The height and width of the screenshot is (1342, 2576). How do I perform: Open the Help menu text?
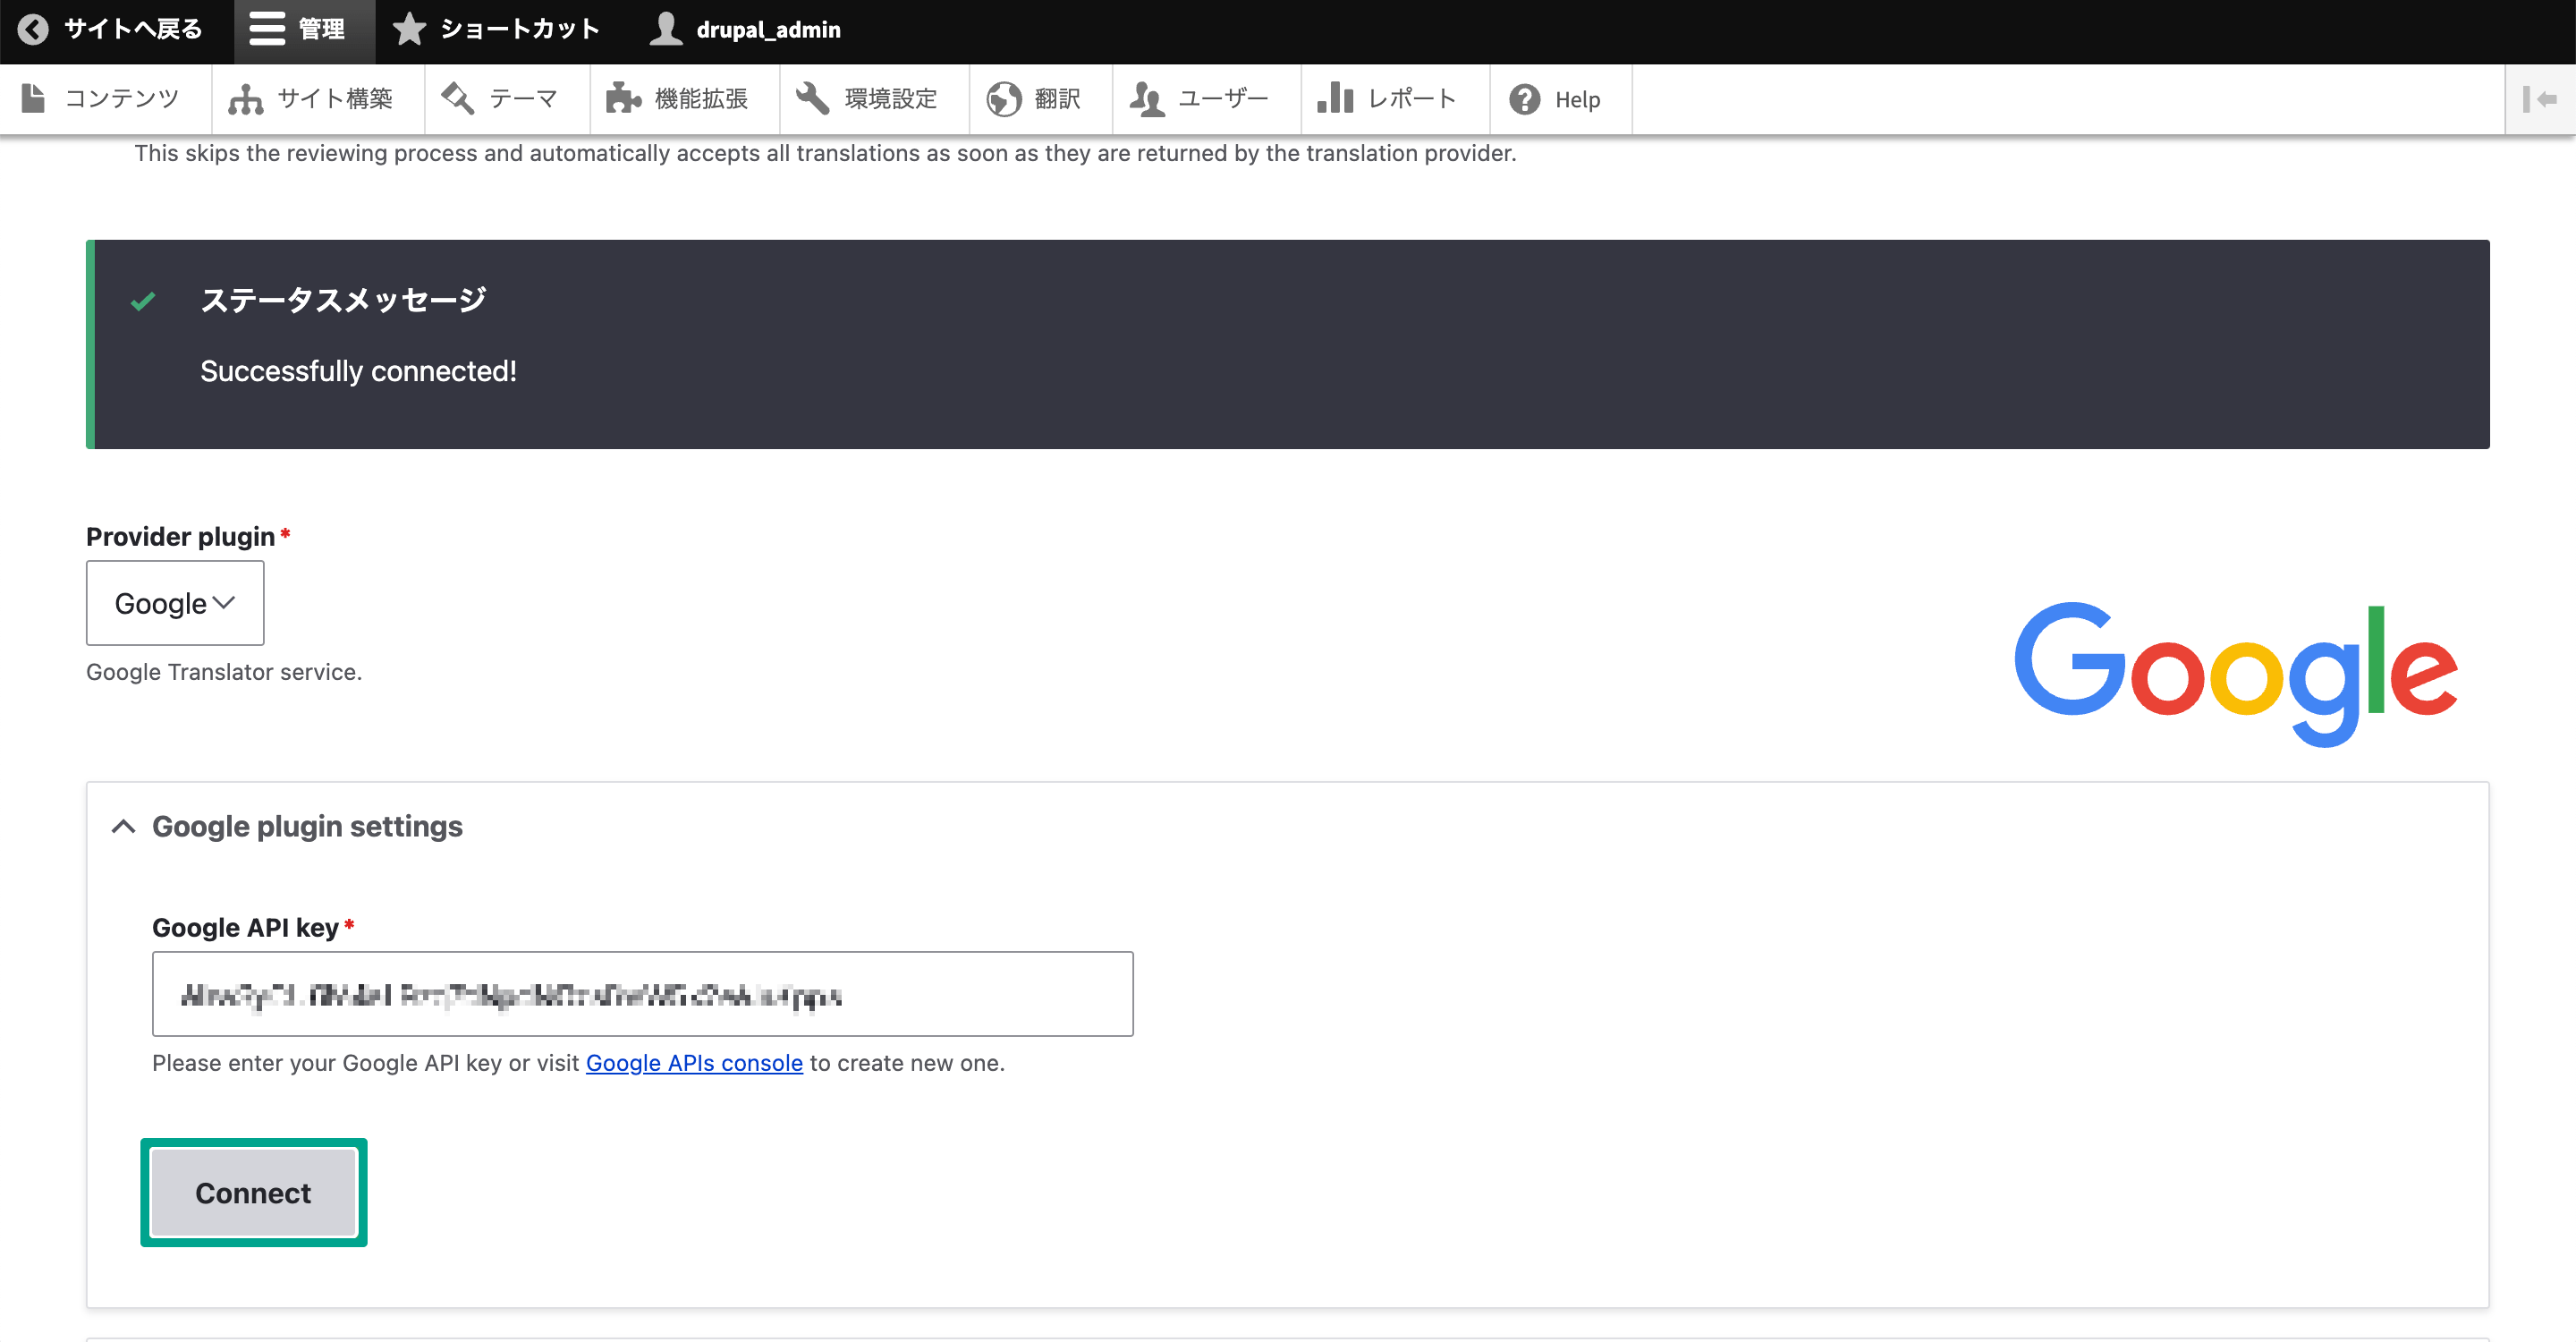coord(1577,100)
